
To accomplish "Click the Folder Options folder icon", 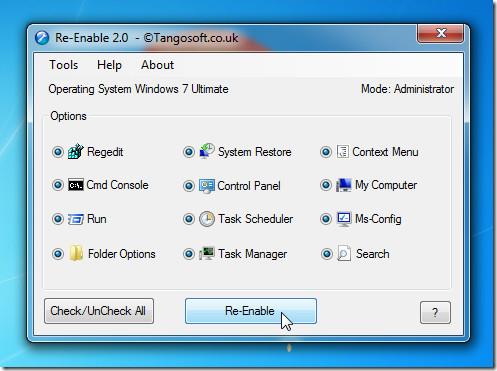I will point(76,253).
